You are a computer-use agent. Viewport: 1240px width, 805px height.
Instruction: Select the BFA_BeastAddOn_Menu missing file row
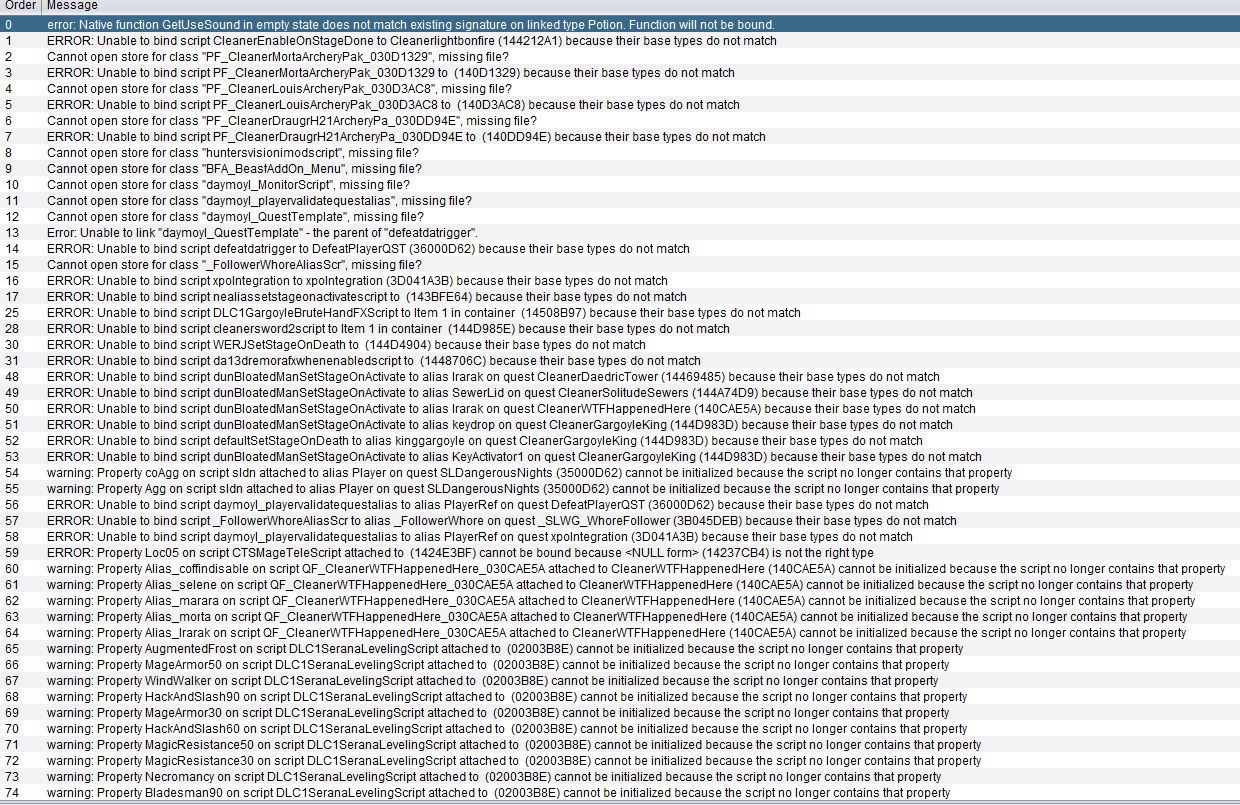pyautogui.click(x=234, y=169)
